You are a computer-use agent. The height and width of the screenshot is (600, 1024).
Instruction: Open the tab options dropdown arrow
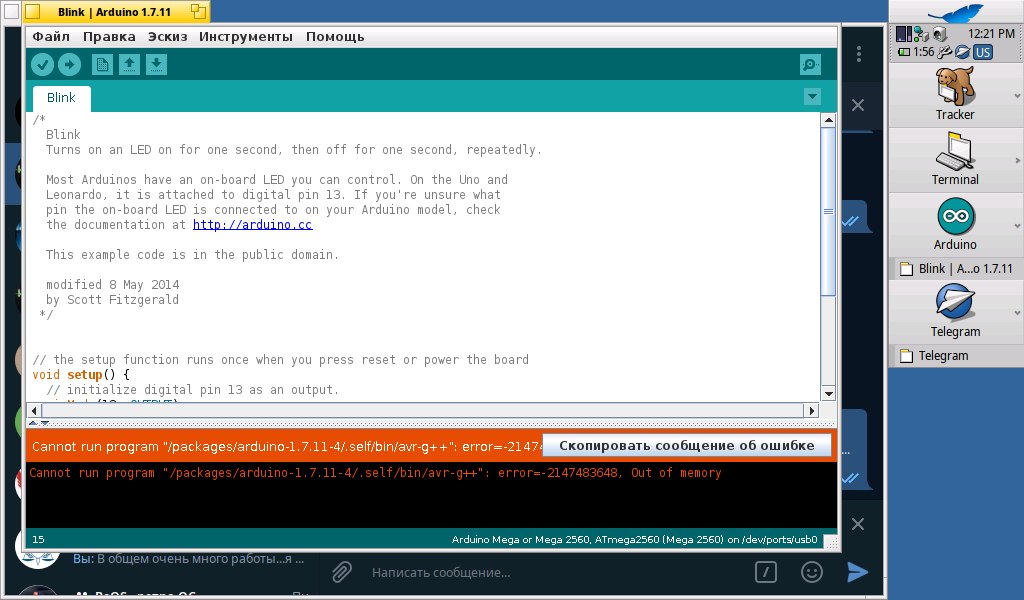(812, 97)
